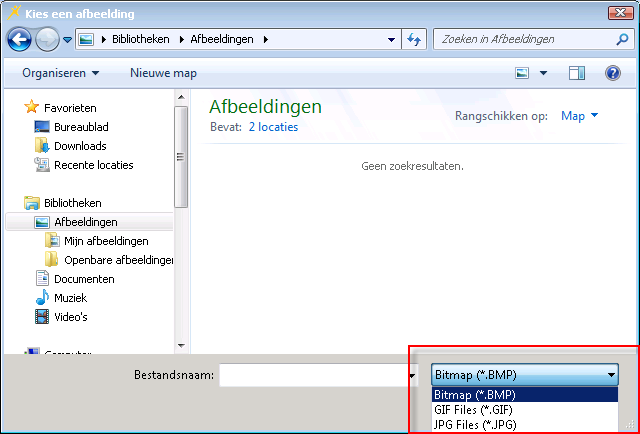Open the Rangschikken op Map dropdown

[x=579, y=116]
